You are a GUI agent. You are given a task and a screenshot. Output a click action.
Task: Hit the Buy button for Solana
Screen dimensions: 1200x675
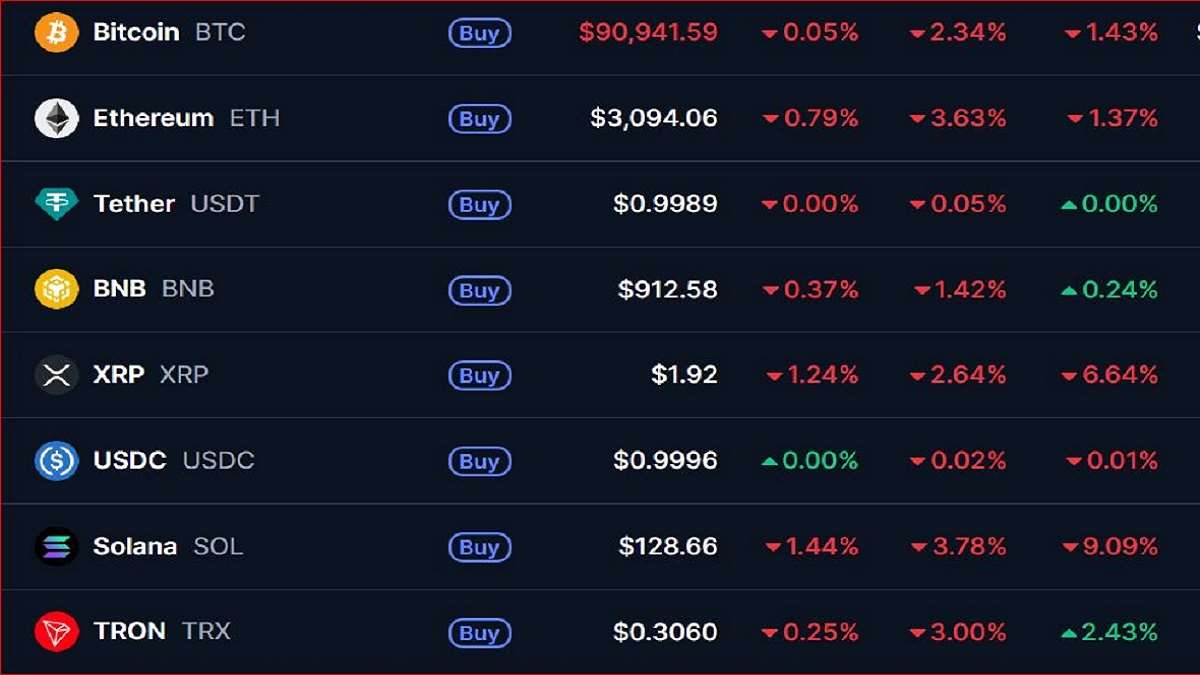tap(479, 548)
